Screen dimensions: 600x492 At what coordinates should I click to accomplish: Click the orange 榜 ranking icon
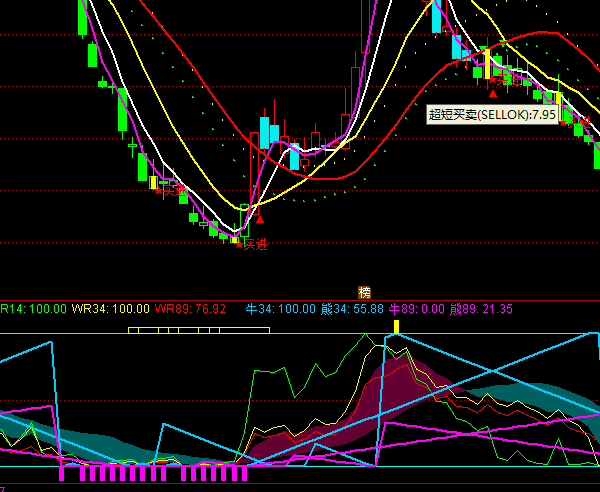point(365,292)
